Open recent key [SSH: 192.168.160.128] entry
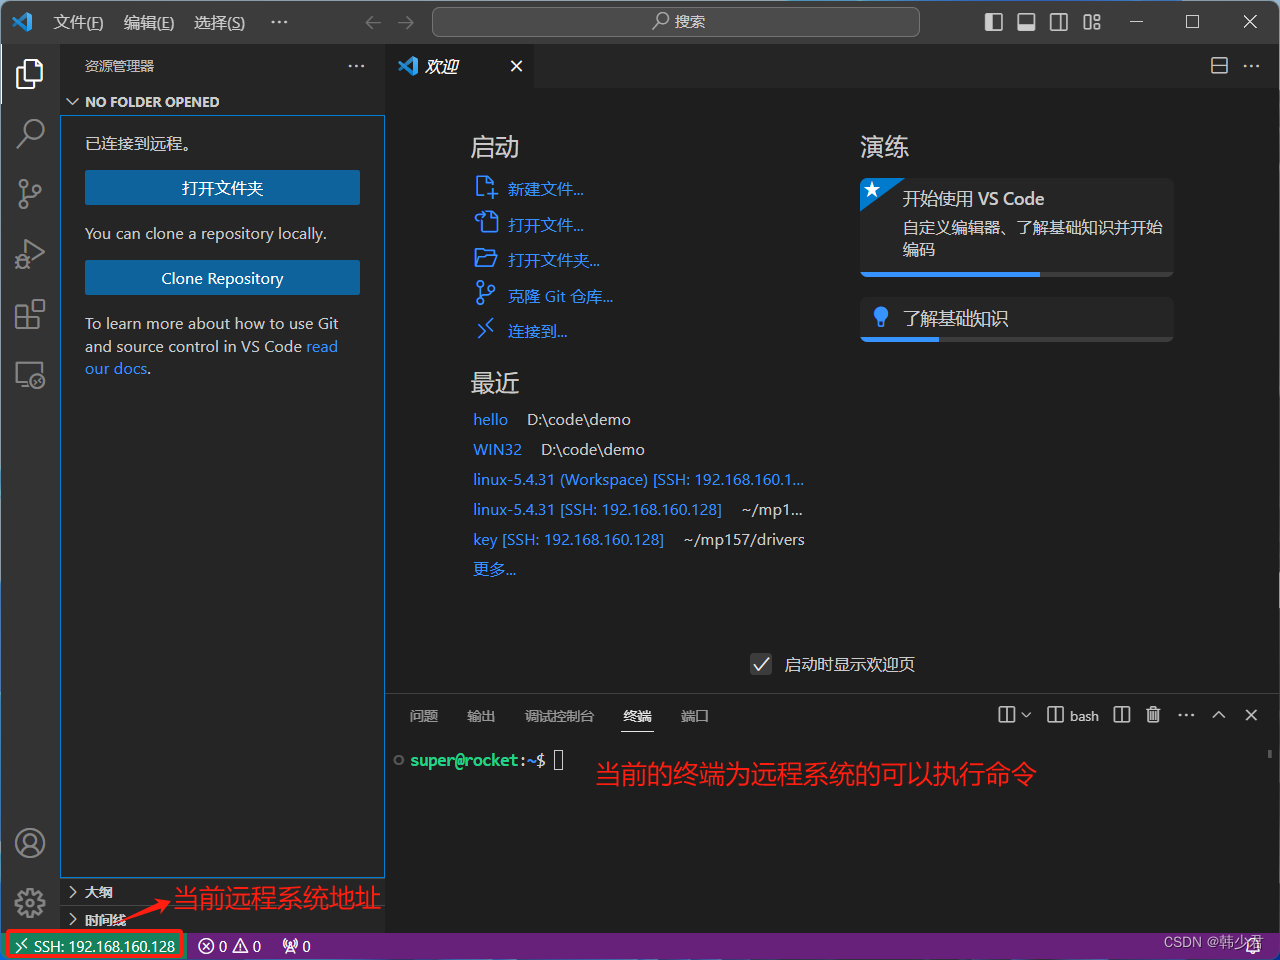This screenshot has height=960, width=1280. [568, 539]
